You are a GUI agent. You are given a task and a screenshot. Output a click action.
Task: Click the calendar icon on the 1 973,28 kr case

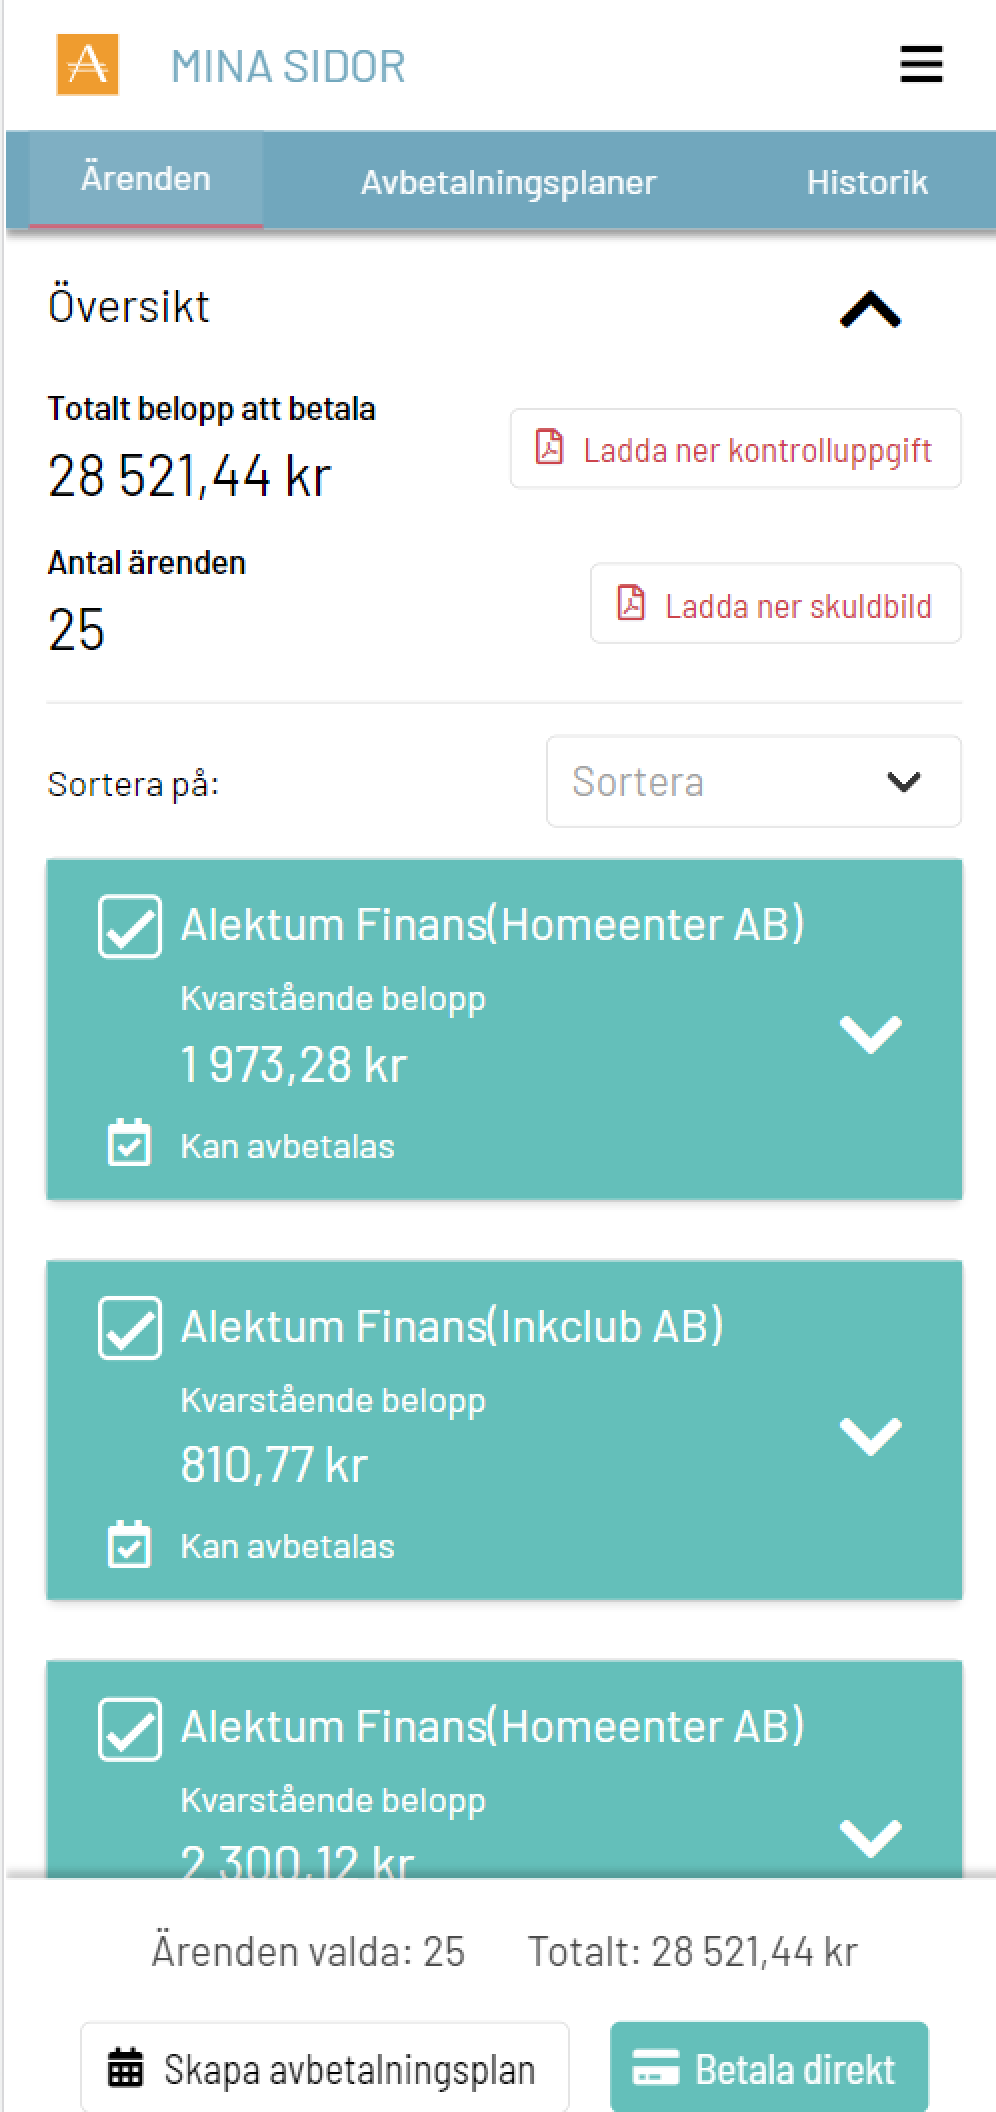point(129,1143)
